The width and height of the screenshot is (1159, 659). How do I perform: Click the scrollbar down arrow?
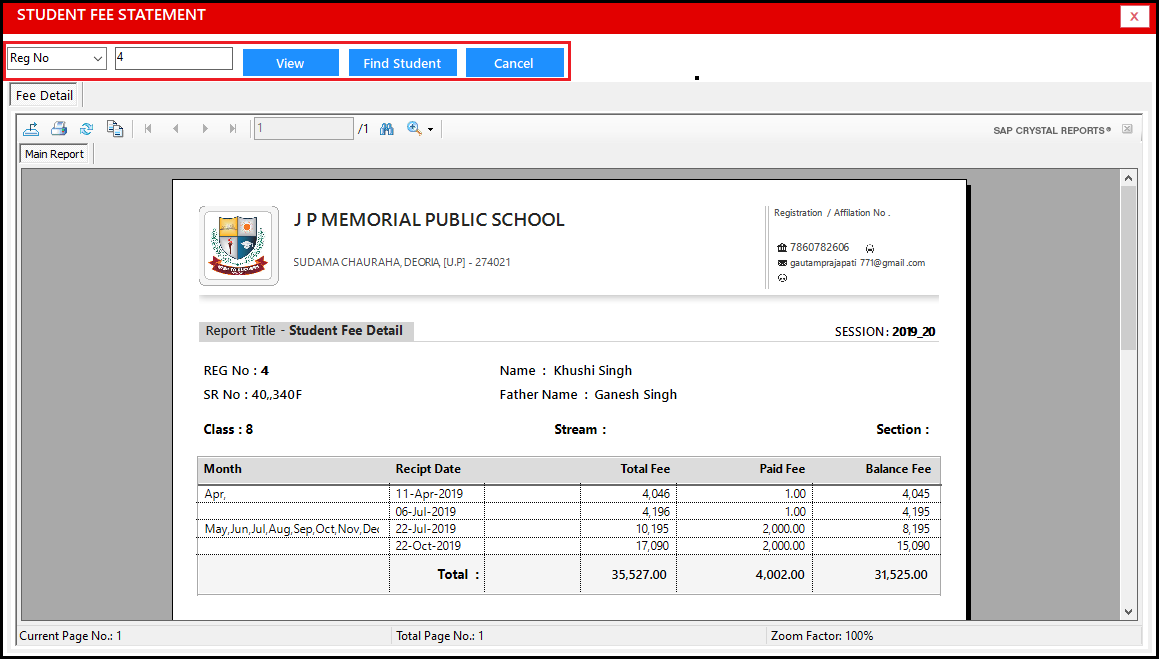[1128, 611]
